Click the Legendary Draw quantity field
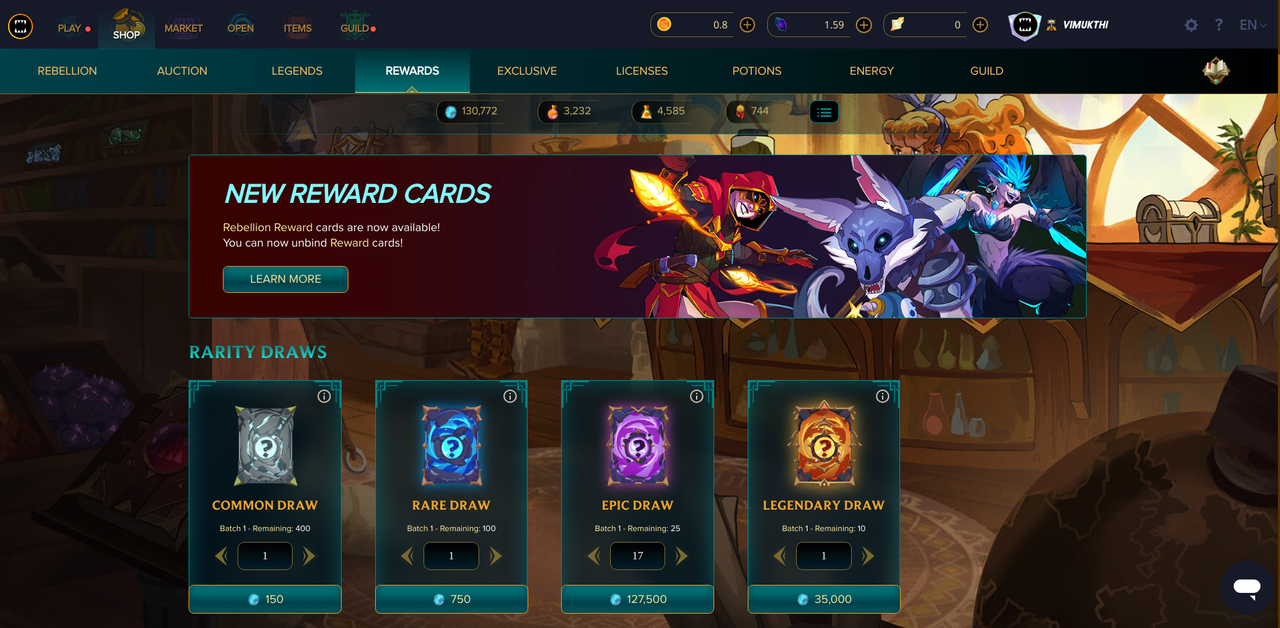Viewport: 1280px width, 628px height. click(824, 556)
